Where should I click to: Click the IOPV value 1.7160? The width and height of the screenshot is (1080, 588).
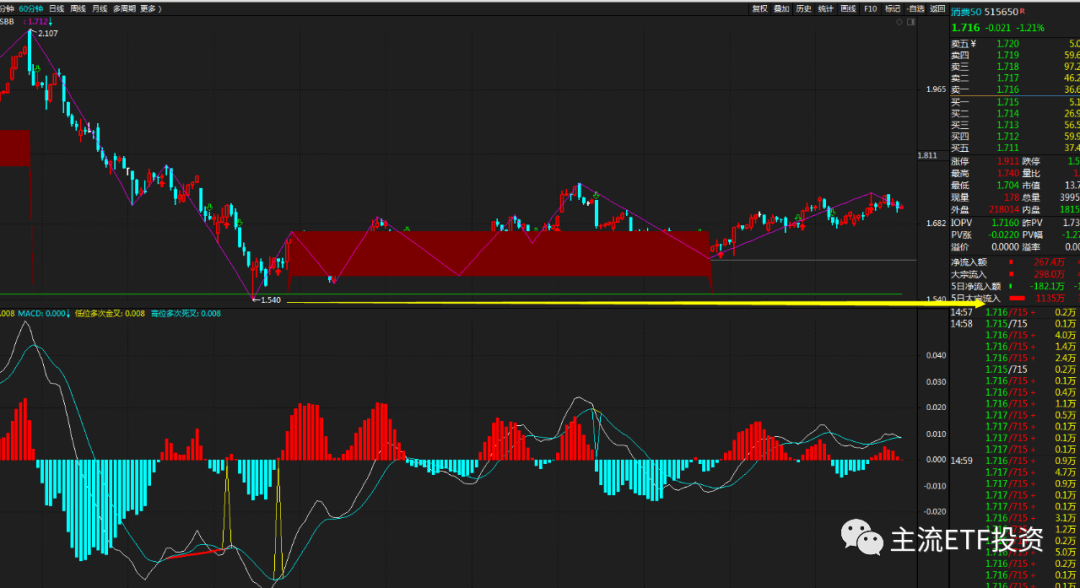pos(1005,223)
